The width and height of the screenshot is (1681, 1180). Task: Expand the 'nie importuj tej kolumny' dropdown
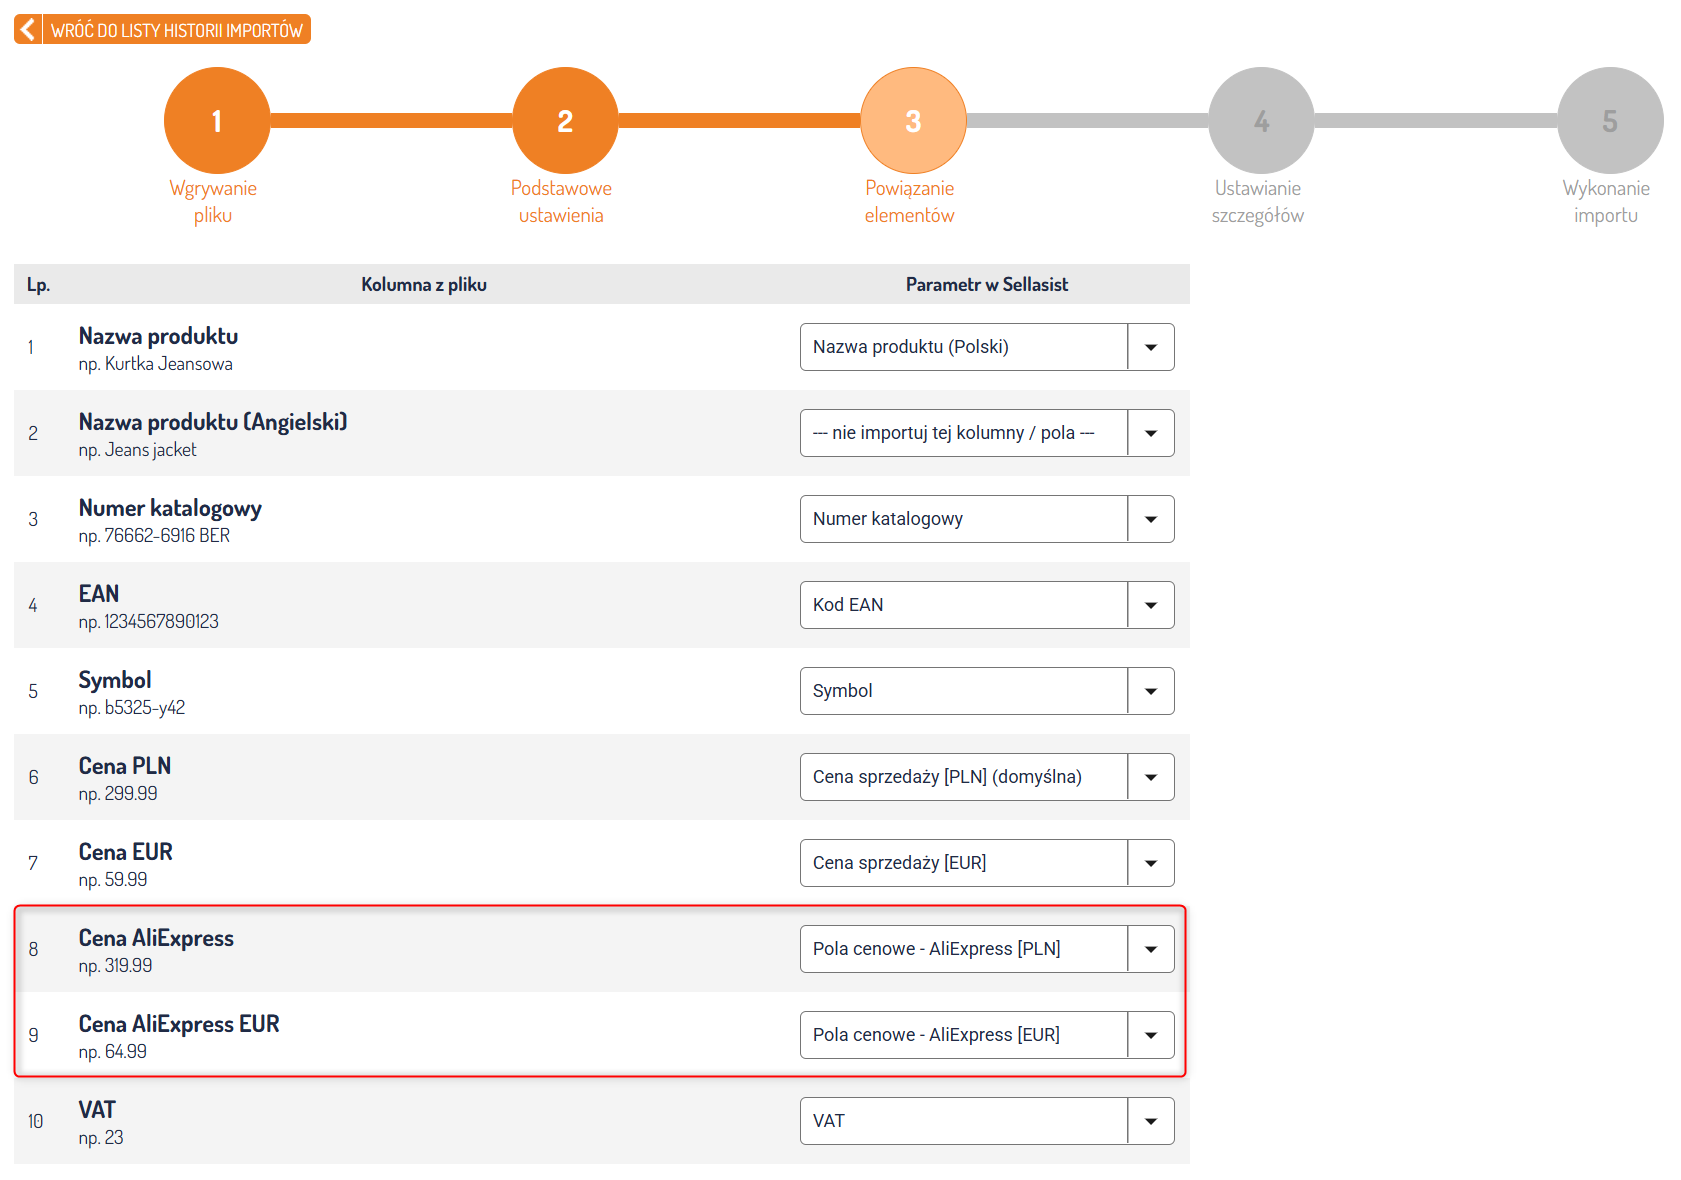click(x=963, y=433)
